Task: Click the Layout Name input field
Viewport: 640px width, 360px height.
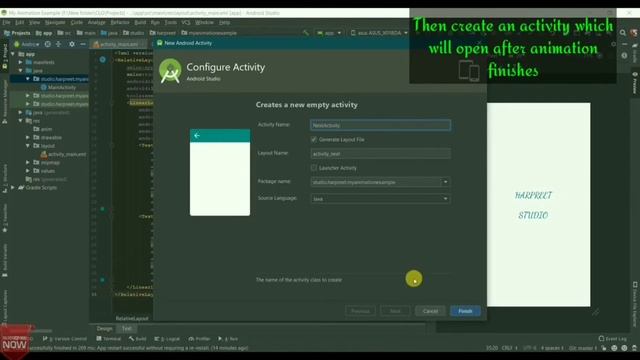Action: [380, 154]
